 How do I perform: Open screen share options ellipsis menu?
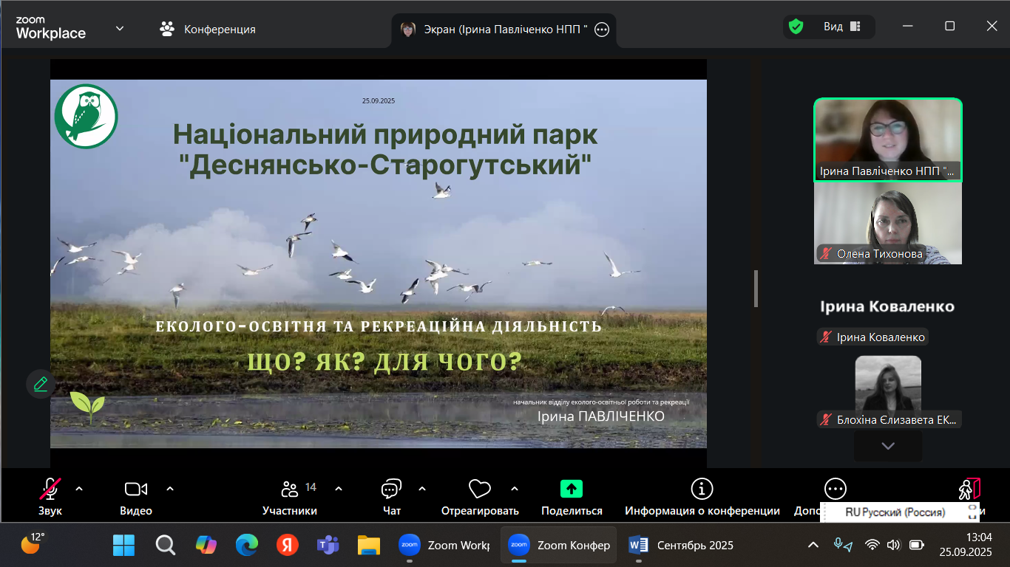(x=602, y=30)
